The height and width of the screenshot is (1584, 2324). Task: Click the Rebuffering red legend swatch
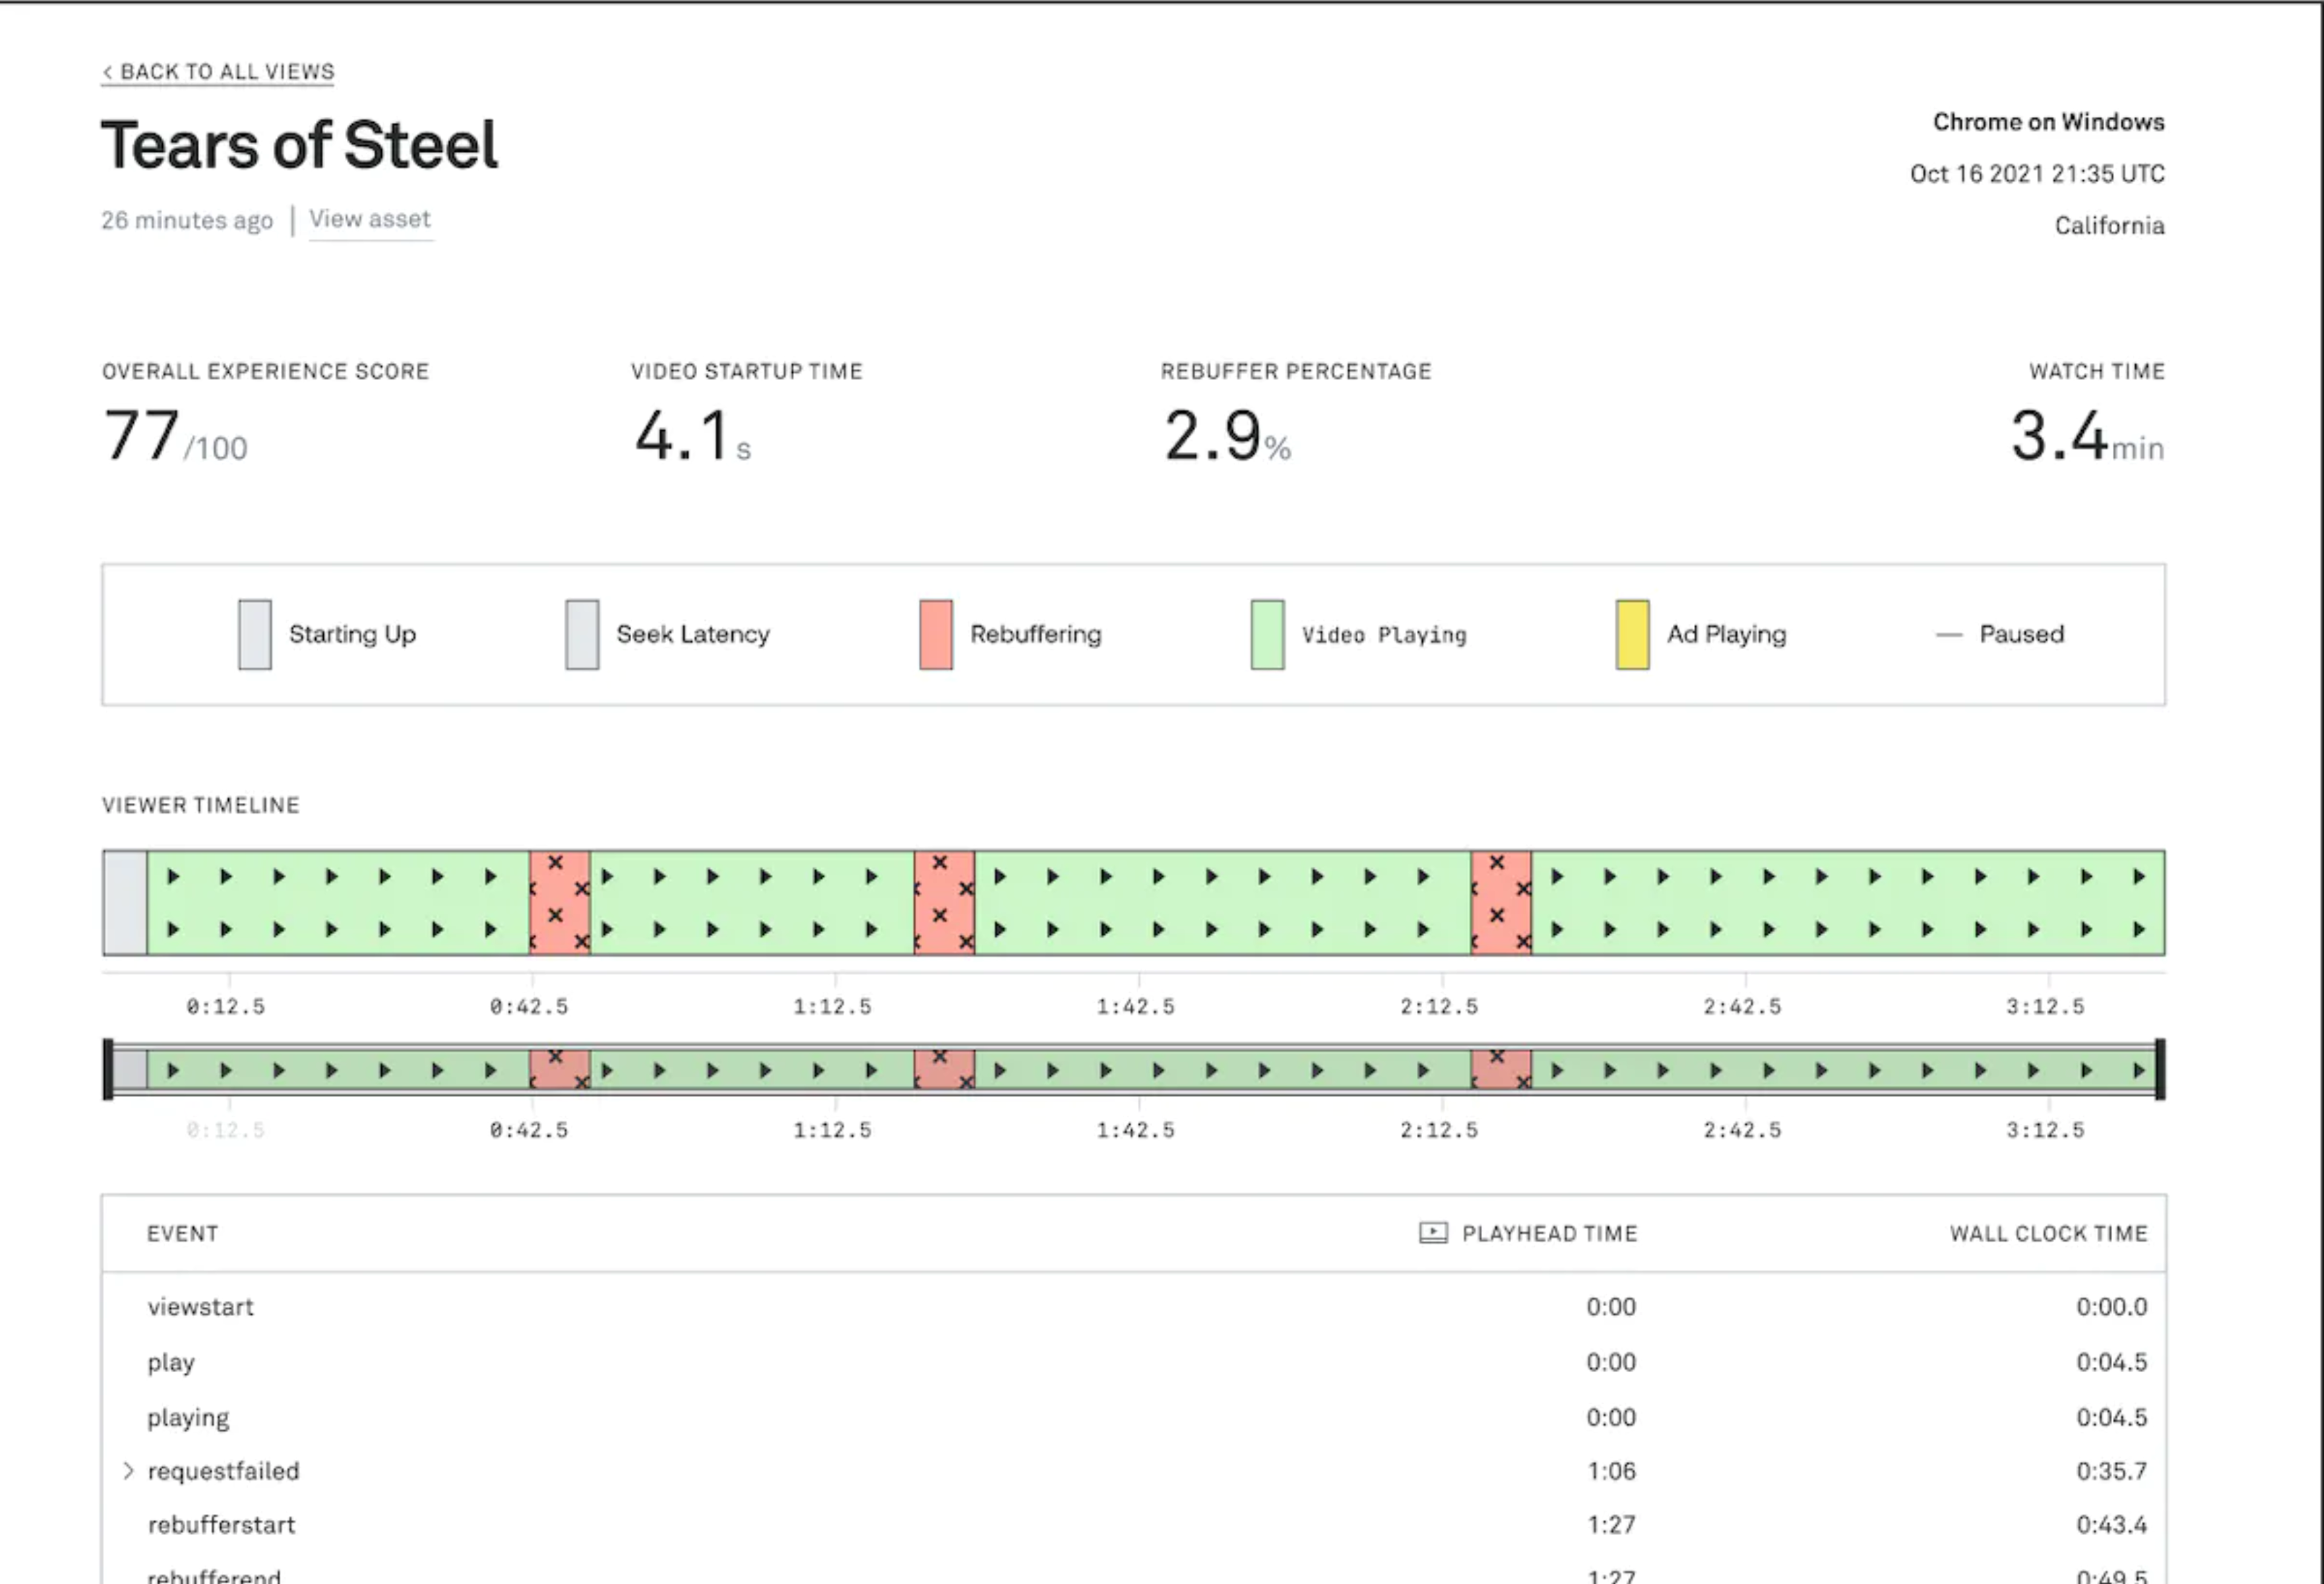point(935,634)
